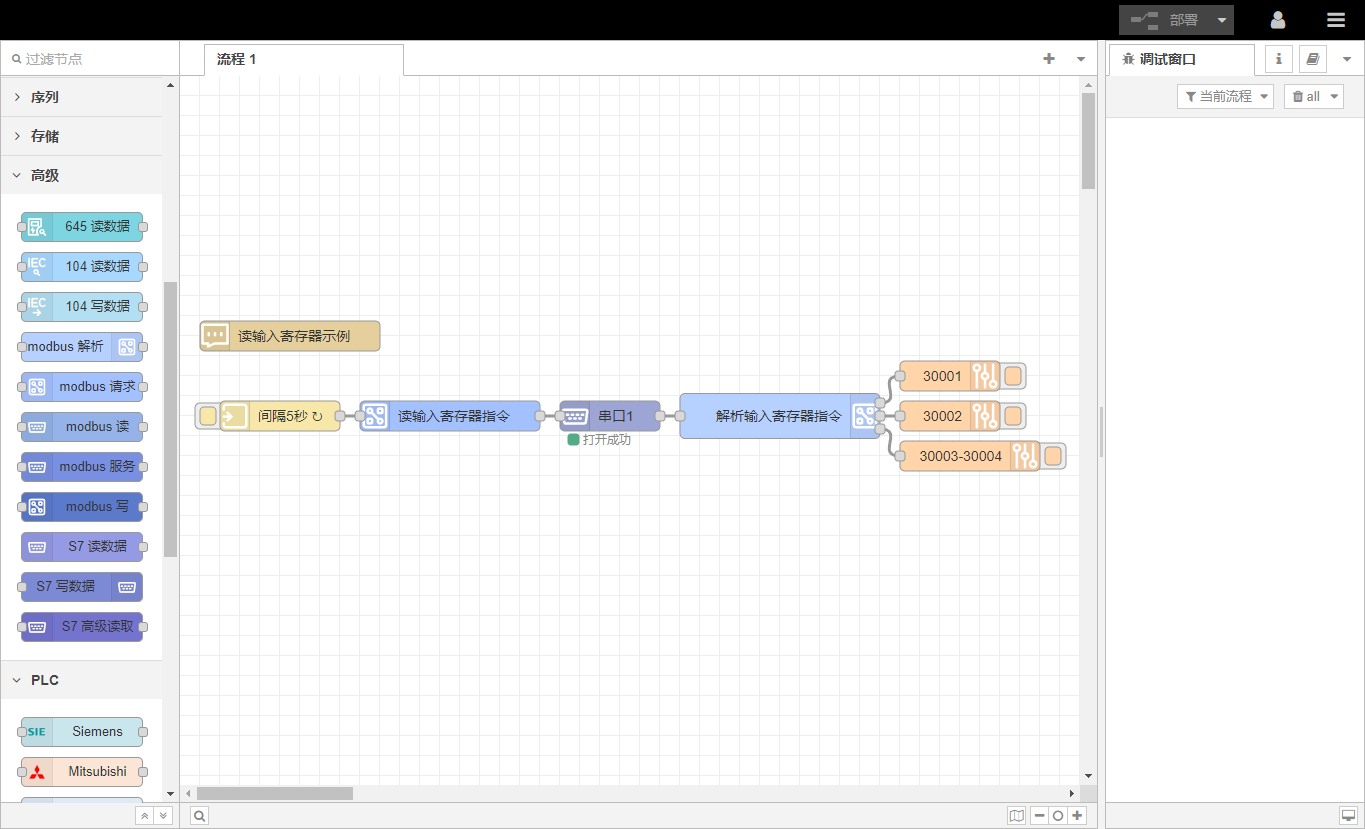Toggle the navigator map icon

1017,816
